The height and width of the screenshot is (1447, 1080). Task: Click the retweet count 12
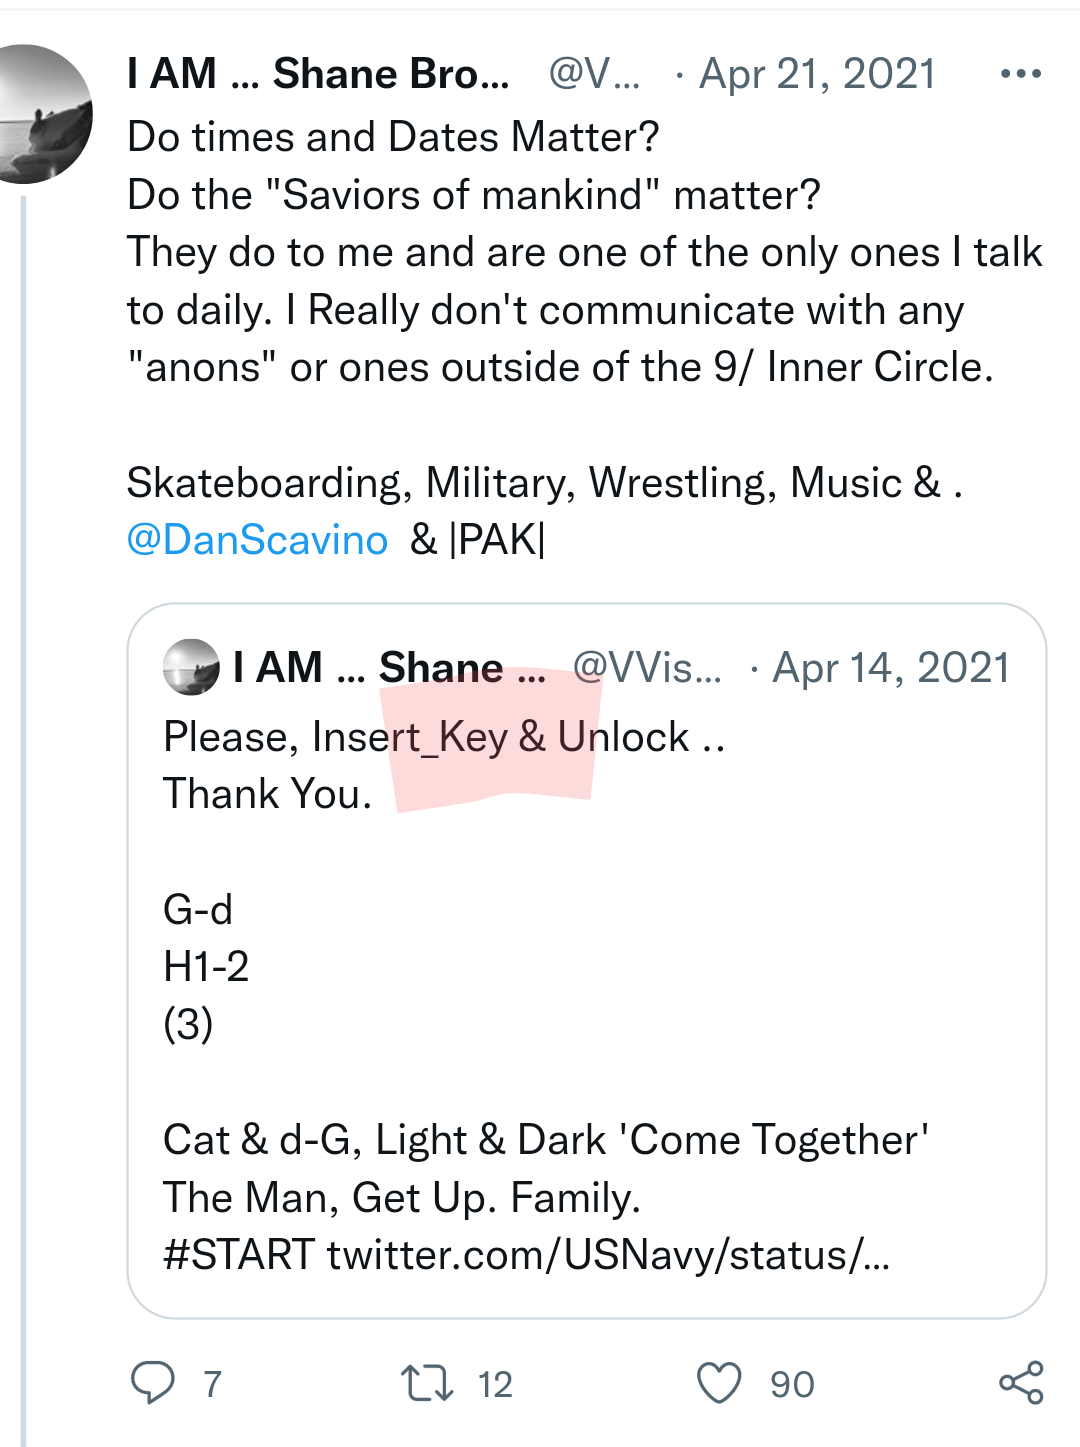point(495,1384)
